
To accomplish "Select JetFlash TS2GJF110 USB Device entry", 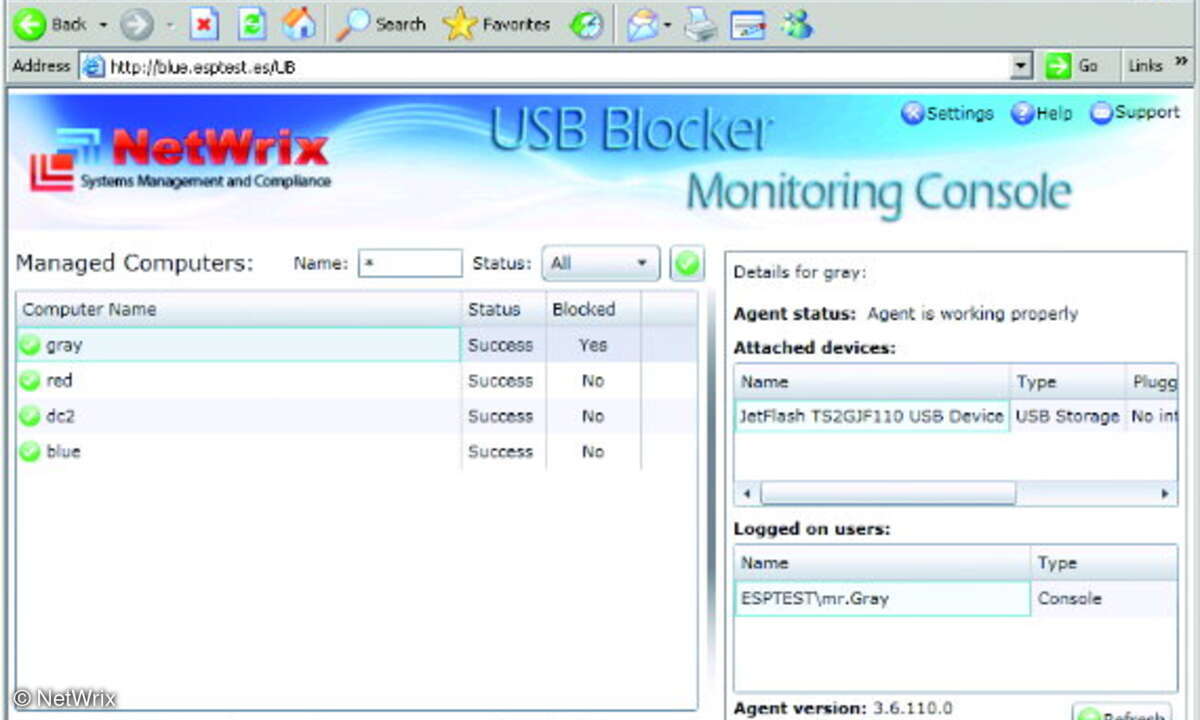I will (x=871, y=416).
